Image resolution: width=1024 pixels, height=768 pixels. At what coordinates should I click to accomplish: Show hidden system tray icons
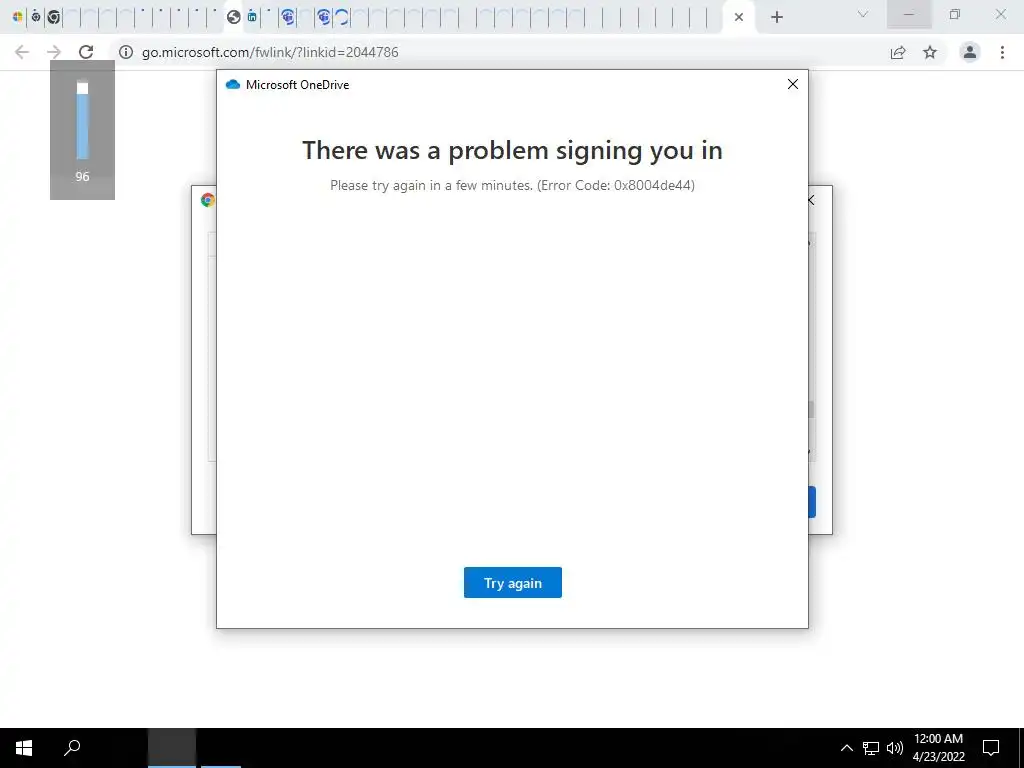pos(846,748)
